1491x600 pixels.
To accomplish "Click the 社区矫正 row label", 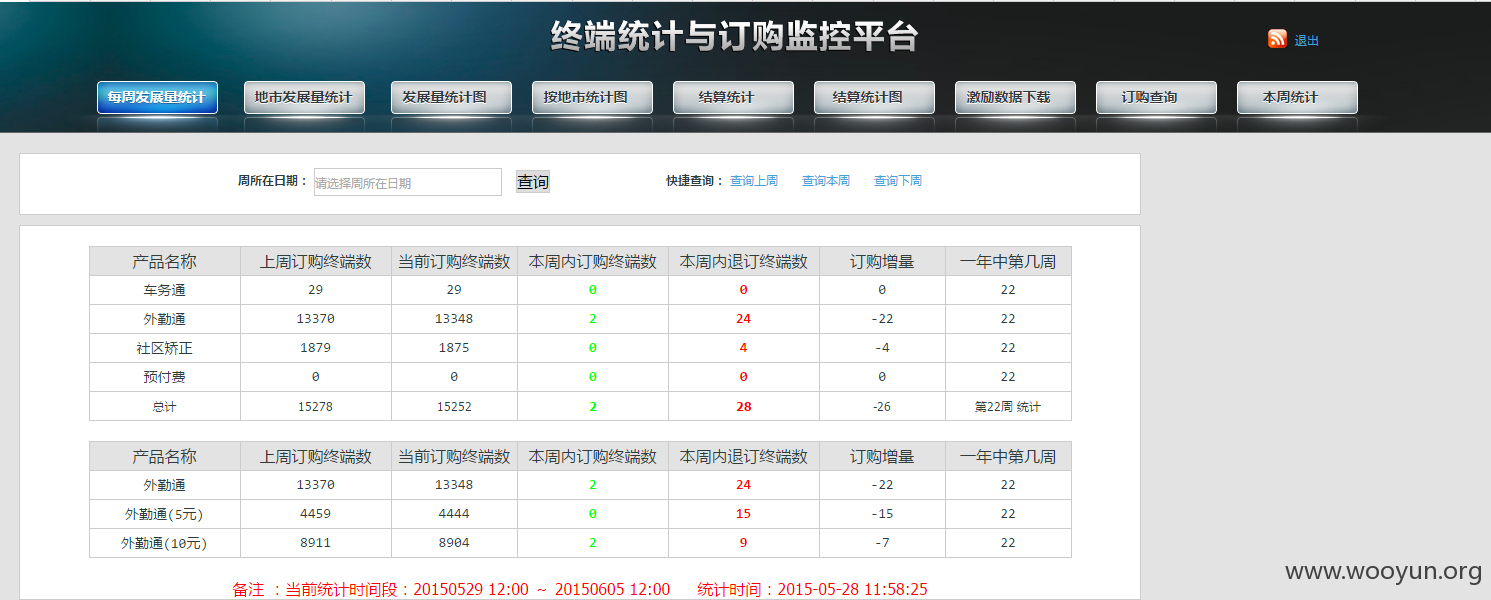I will click(165, 348).
